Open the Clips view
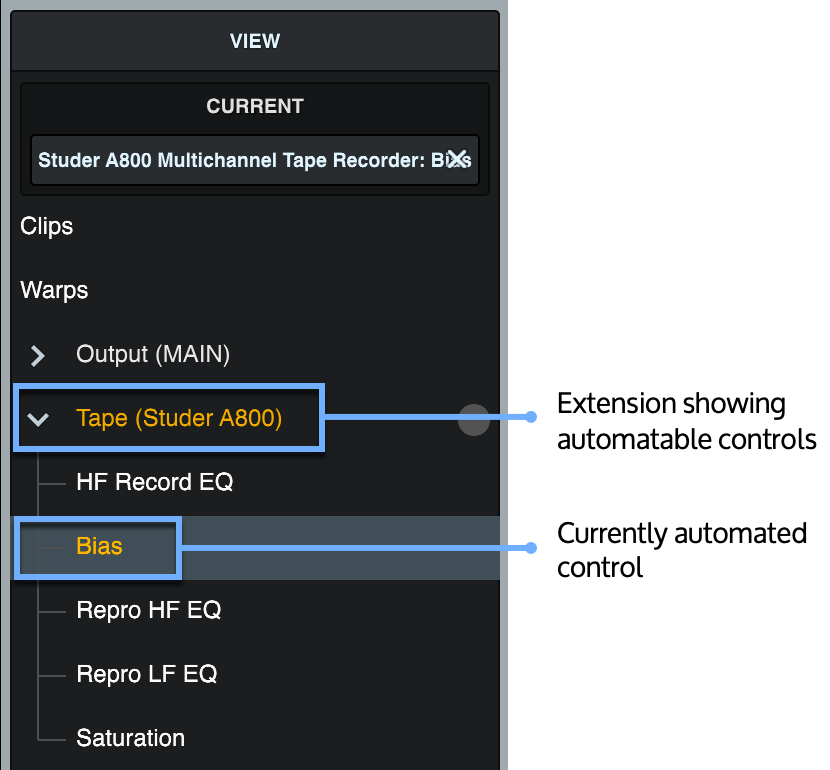 tap(46, 227)
